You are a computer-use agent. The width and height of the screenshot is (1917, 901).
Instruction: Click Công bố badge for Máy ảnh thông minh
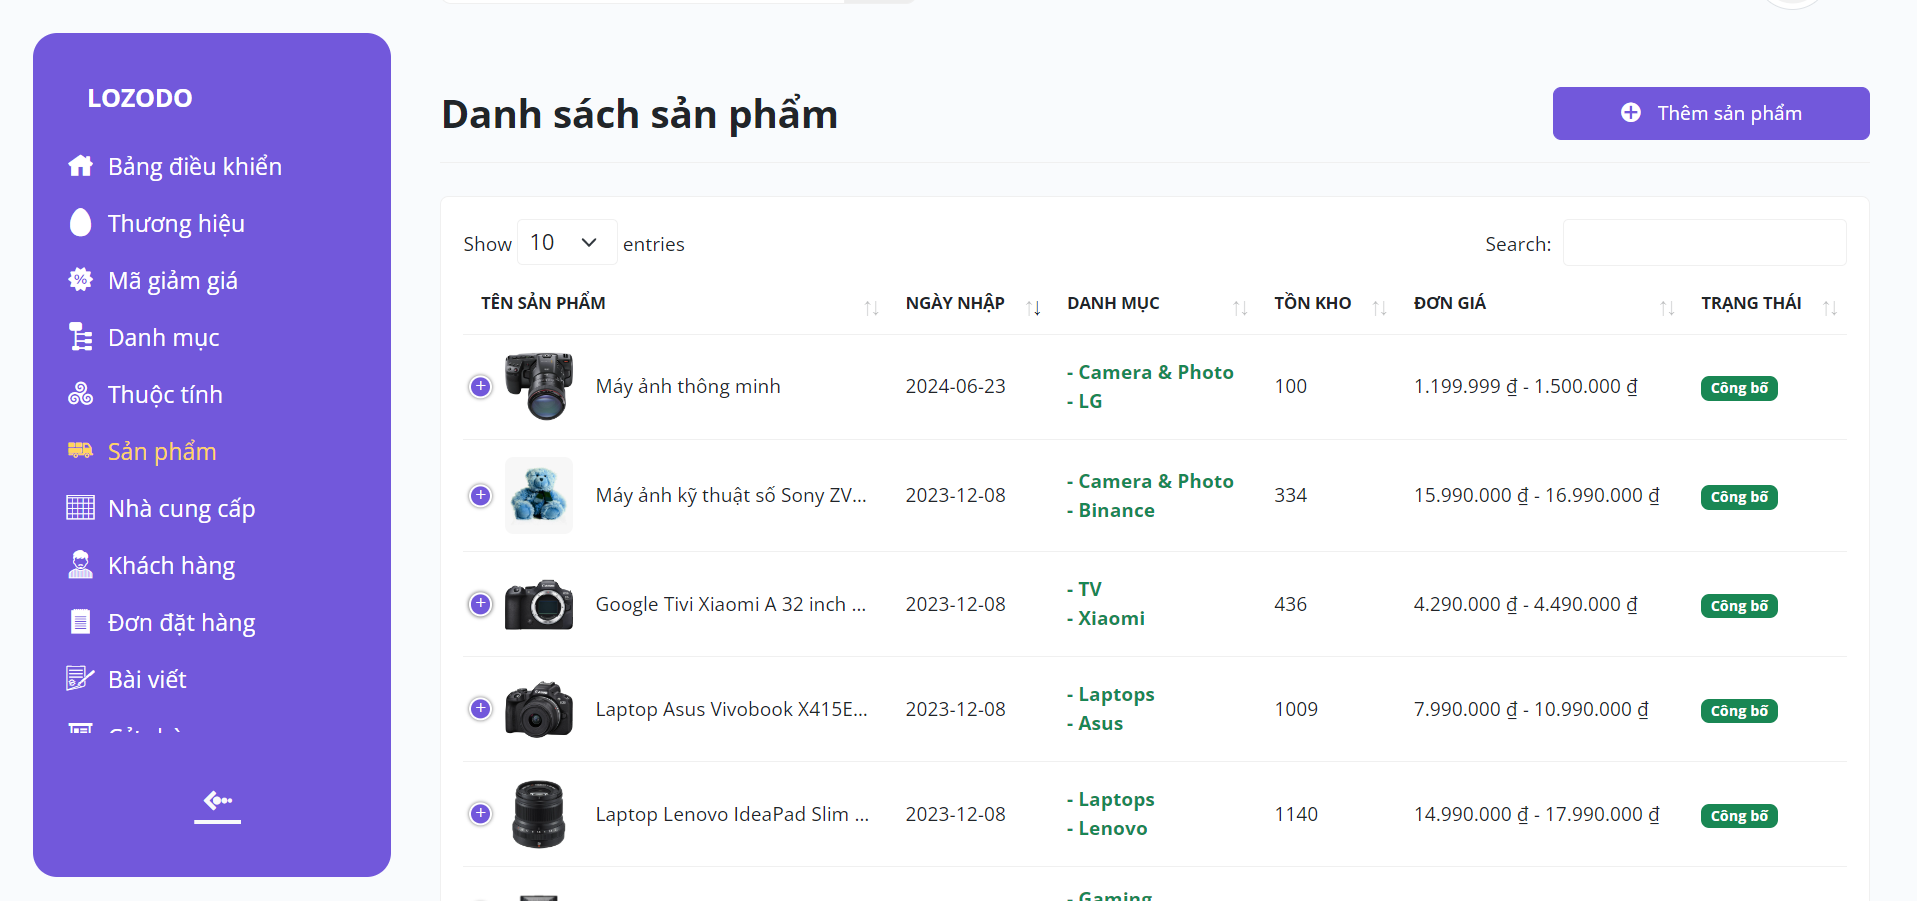click(x=1739, y=388)
